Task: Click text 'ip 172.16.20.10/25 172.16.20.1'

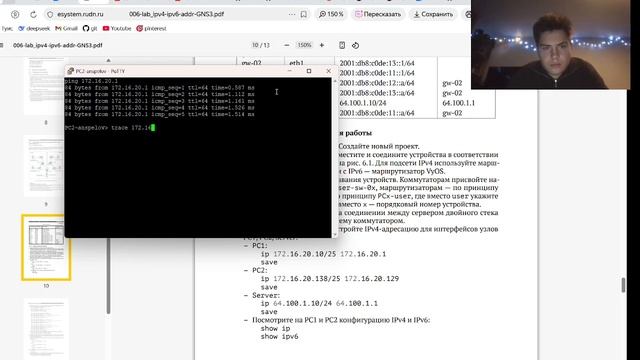Action: (x=323, y=254)
